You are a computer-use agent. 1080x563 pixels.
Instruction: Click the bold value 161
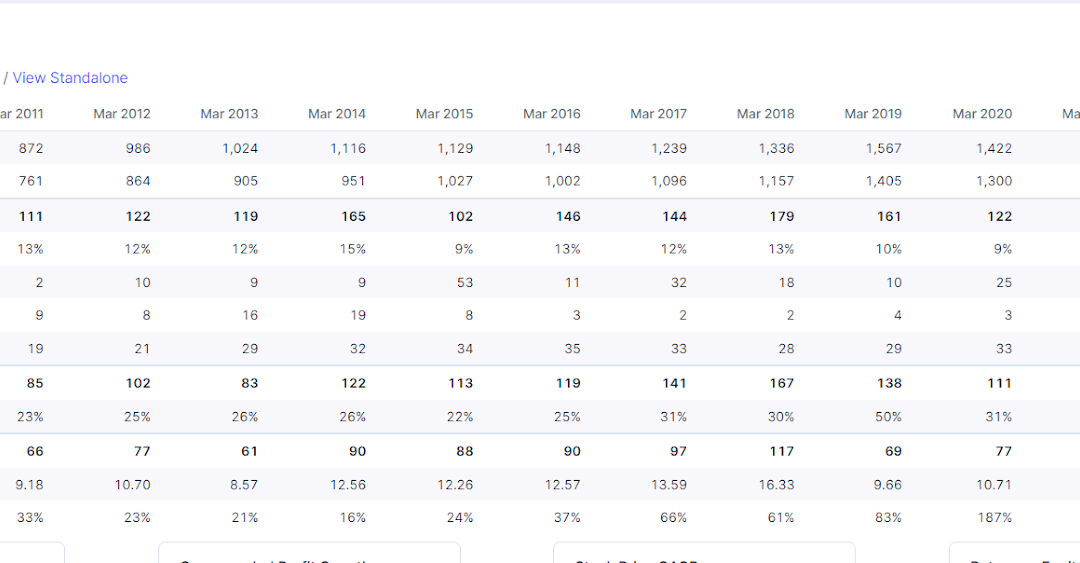889,216
